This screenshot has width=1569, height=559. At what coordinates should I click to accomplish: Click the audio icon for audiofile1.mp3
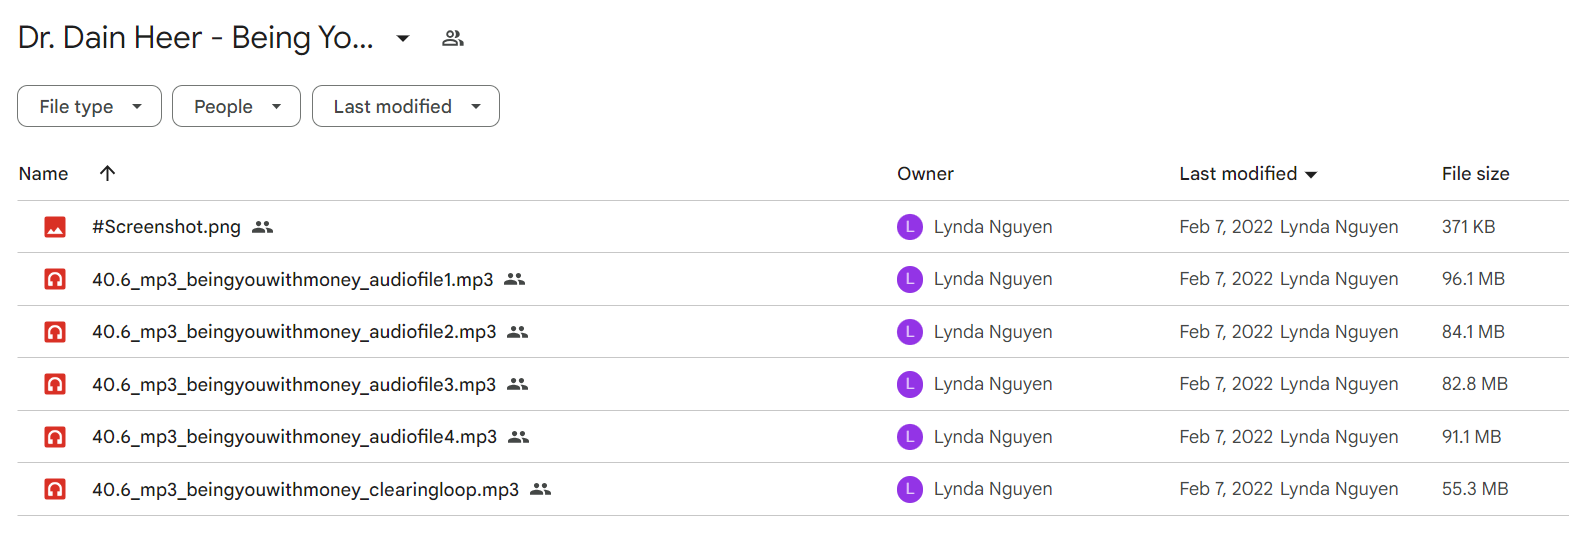(55, 279)
